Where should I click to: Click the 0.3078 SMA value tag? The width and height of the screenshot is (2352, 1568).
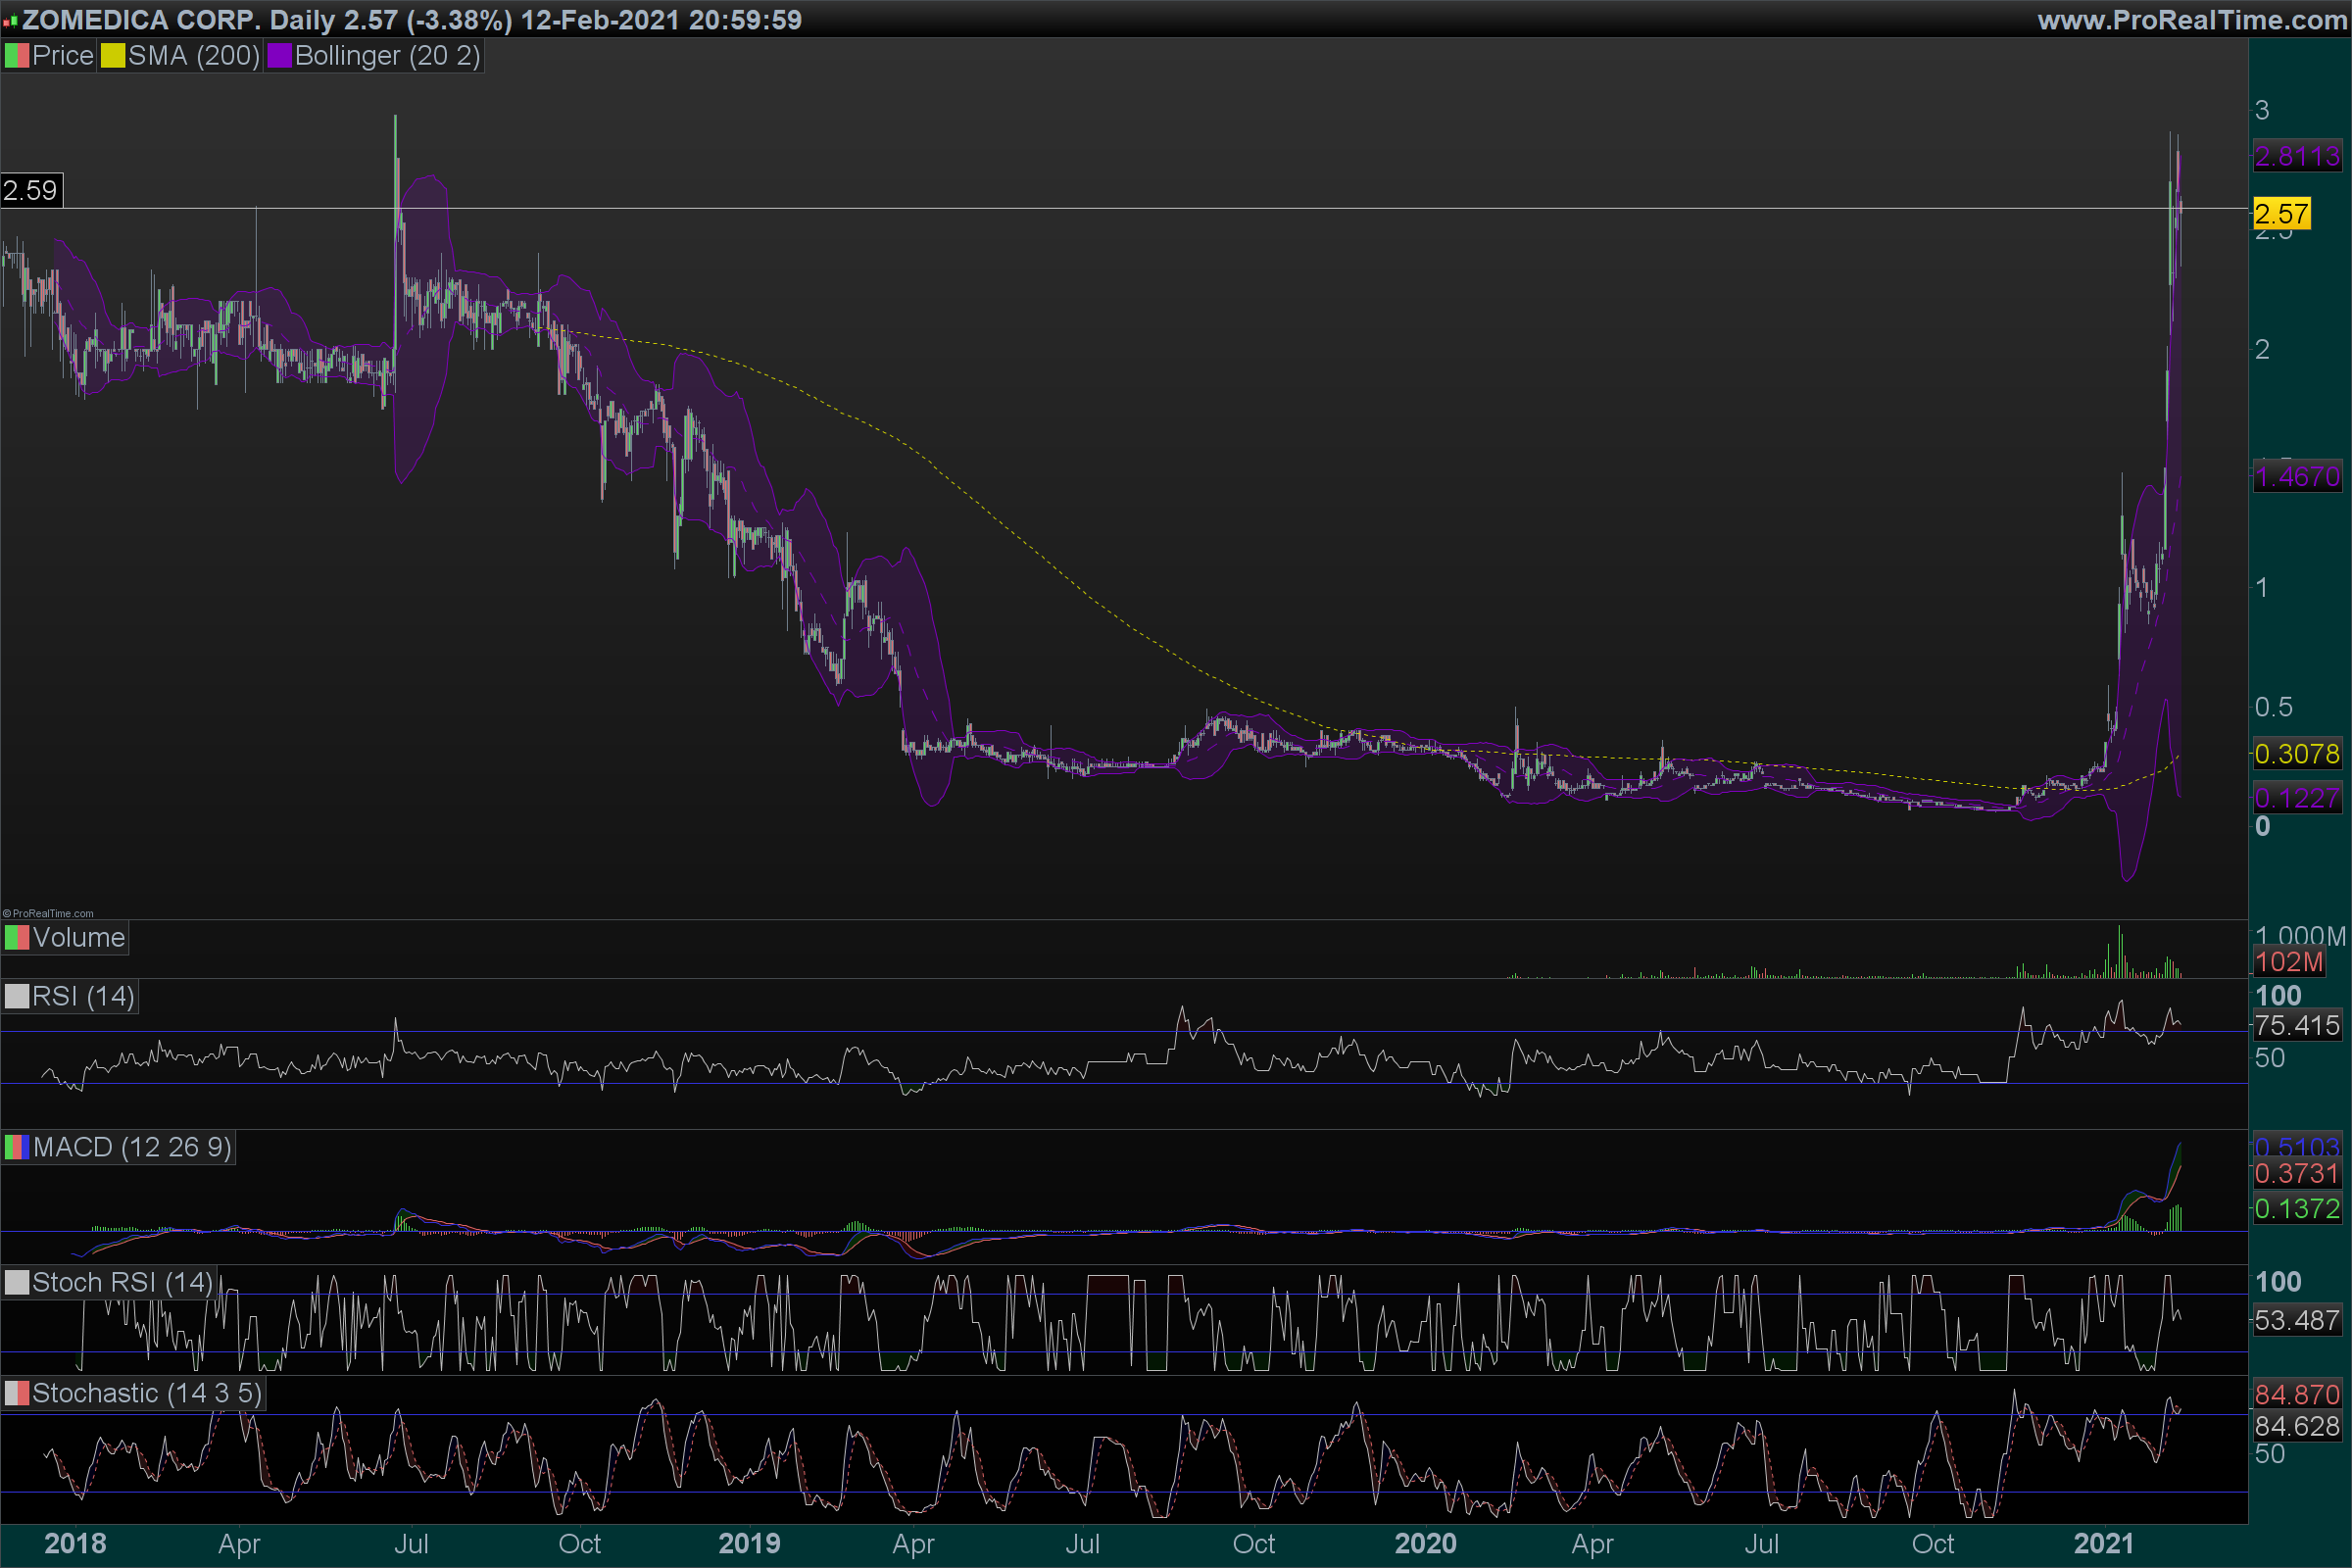coord(2296,753)
